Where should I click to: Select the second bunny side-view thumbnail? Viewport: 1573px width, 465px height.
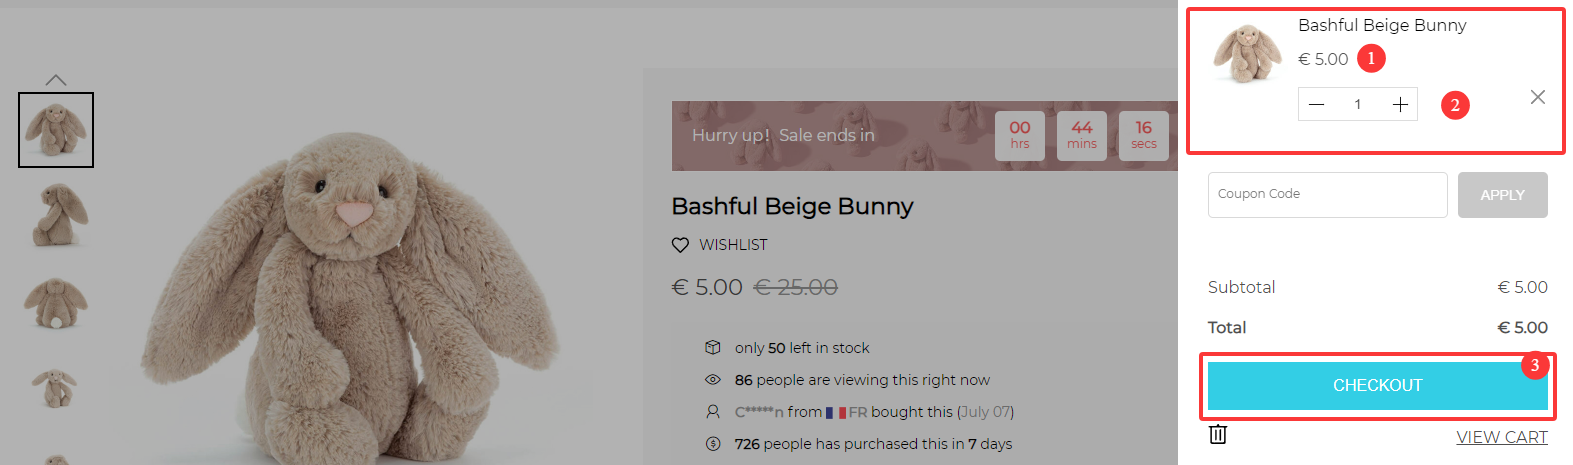(x=56, y=214)
